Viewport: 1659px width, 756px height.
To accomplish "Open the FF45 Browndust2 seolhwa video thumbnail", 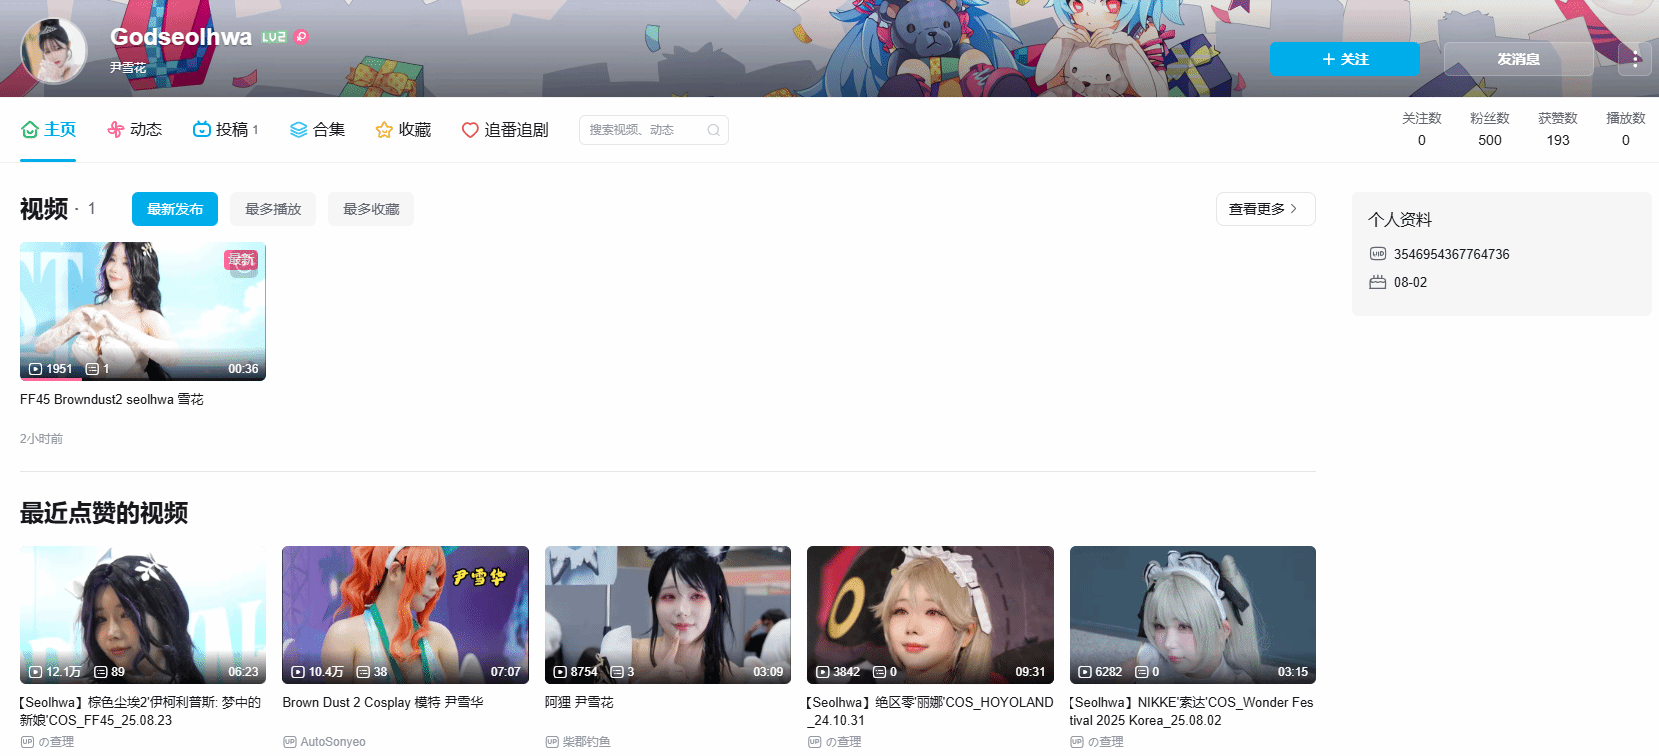I will click(x=143, y=311).
